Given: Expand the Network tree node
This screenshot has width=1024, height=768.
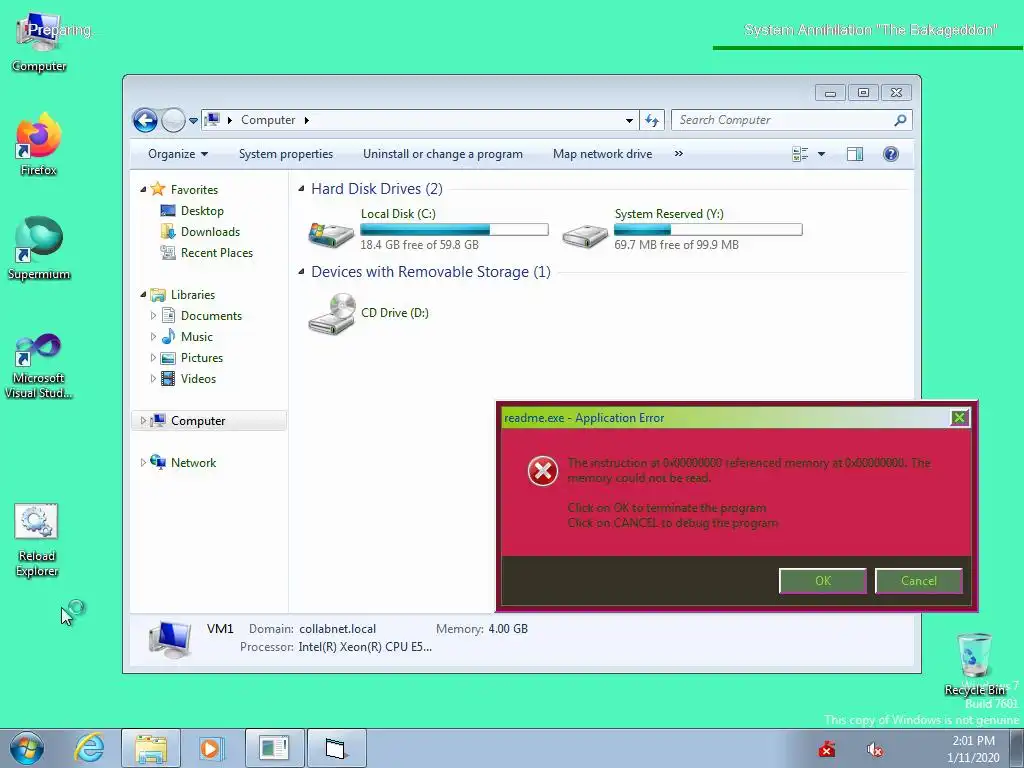Looking at the screenshot, I should click(143, 462).
